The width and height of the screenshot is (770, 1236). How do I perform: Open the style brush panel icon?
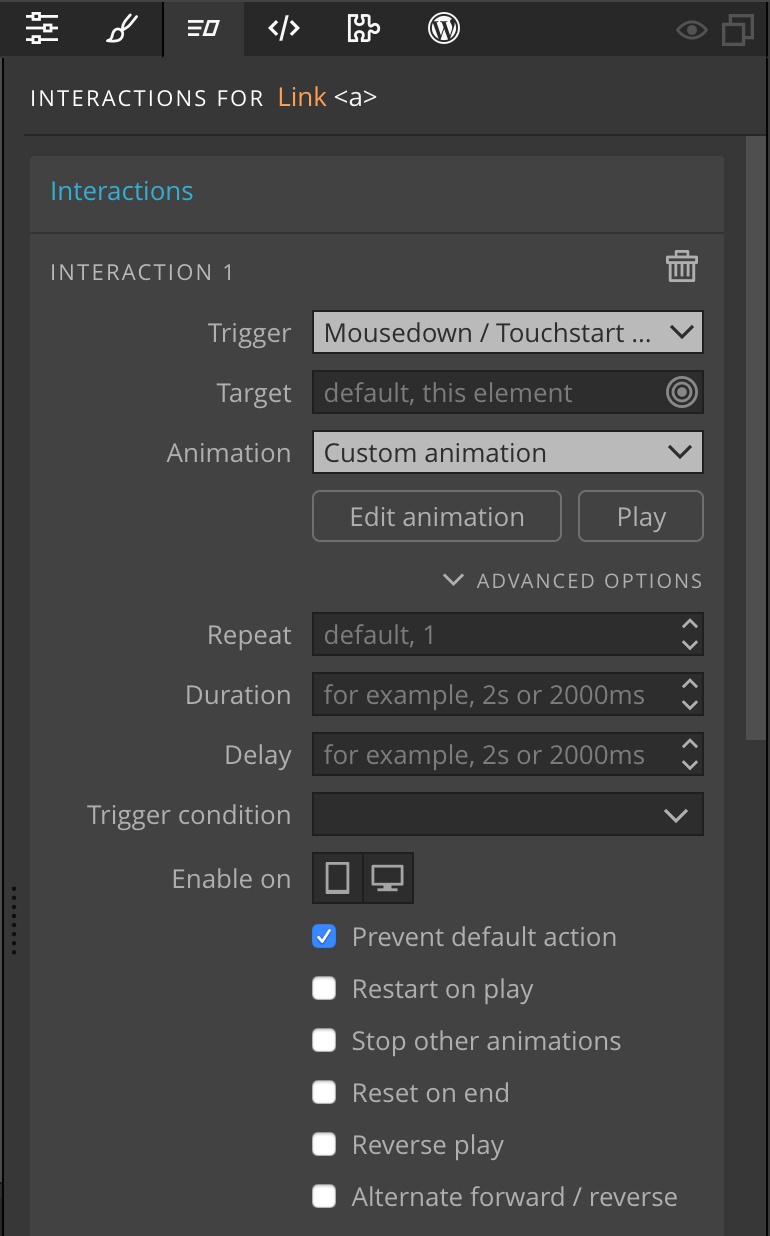123,29
